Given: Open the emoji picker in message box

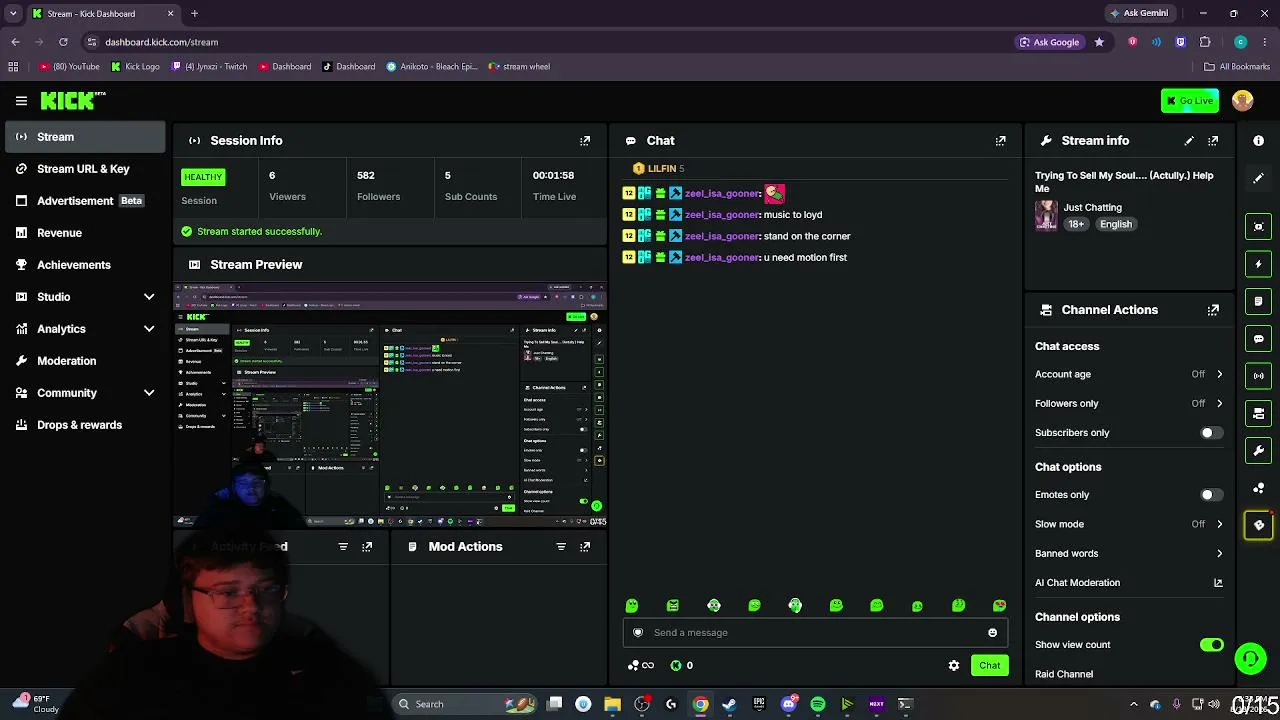Looking at the screenshot, I should click(992, 632).
